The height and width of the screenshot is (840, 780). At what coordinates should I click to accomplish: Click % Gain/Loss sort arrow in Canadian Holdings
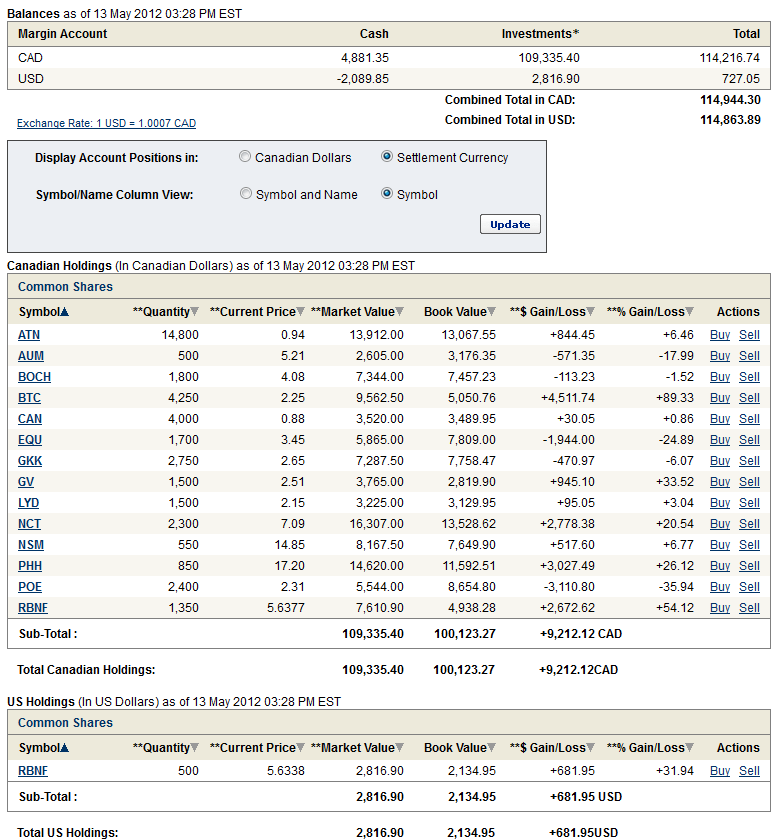[x=690, y=312]
